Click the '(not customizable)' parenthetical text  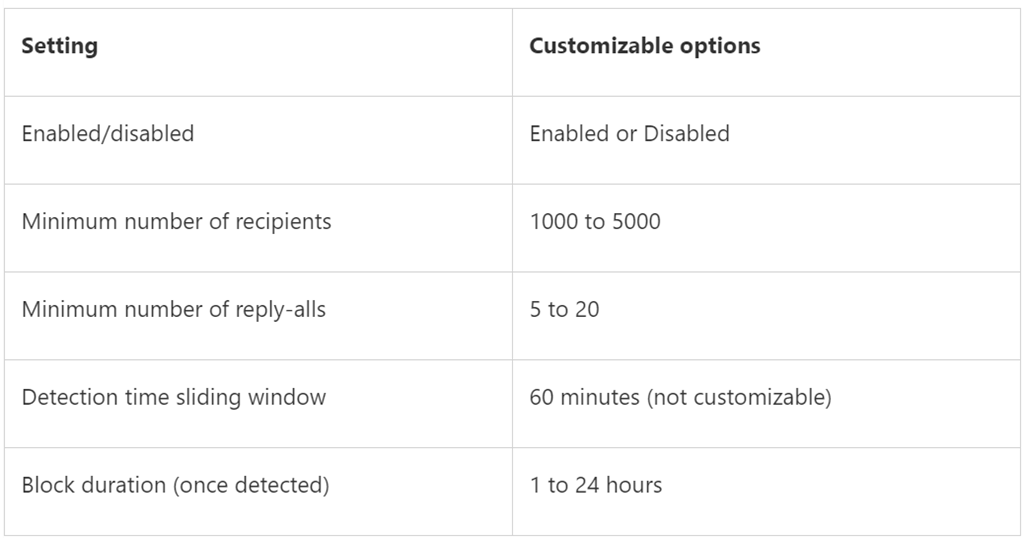coord(739,397)
